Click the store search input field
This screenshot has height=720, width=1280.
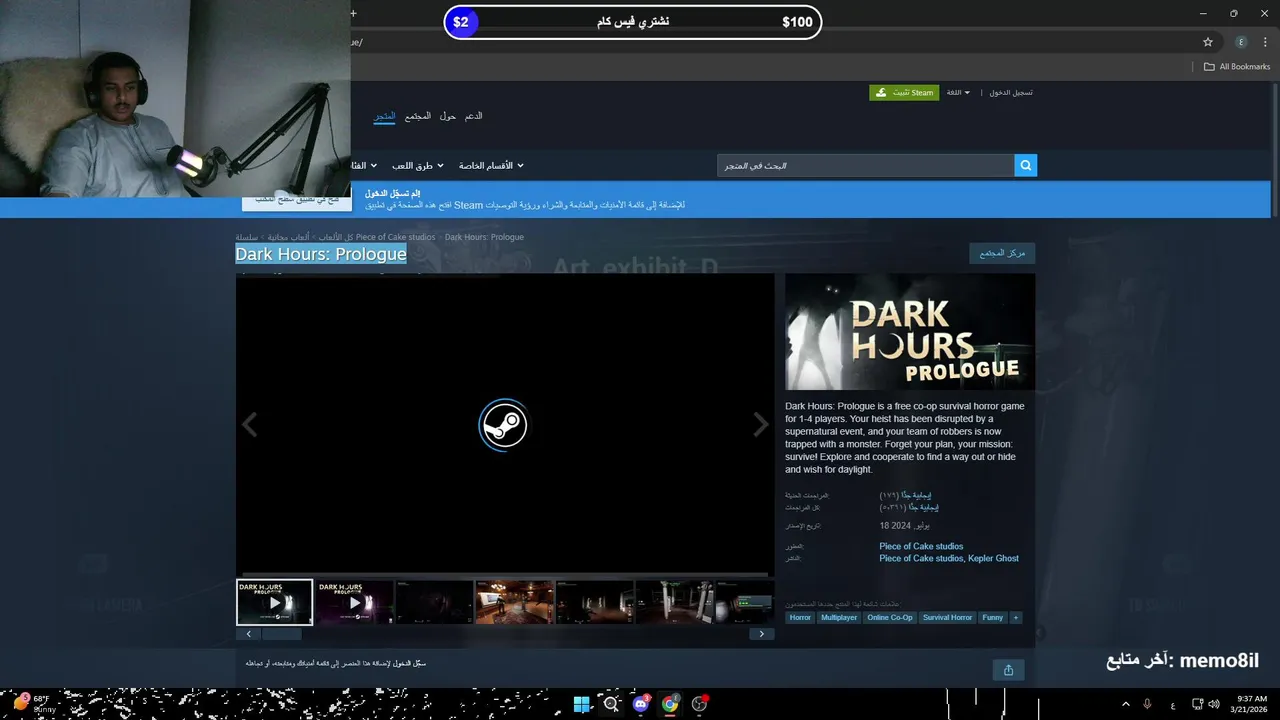coord(865,165)
